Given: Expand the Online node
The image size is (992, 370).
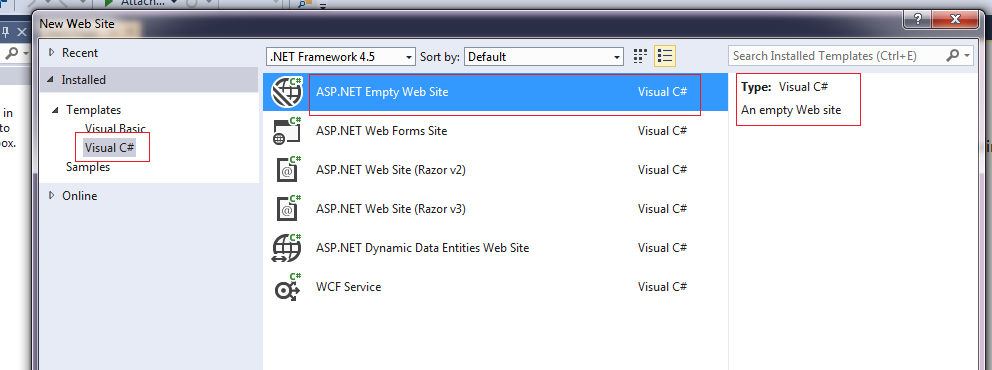Looking at the screenshot, I should pyautogui.click(x=52, y=195).
